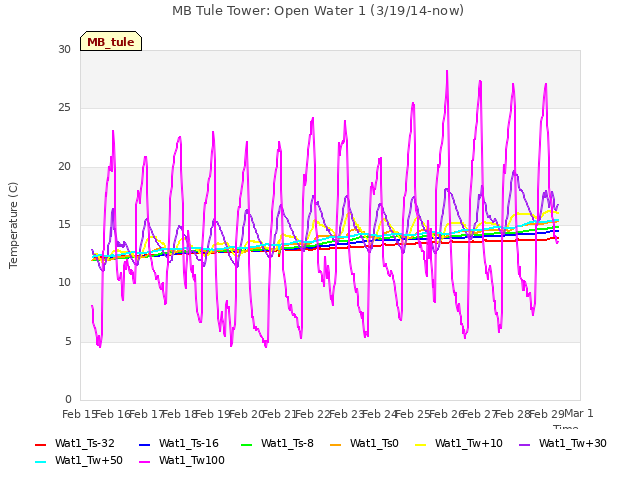Toggle Wat1_Tw100 legend entry
The image size is (640, 480).
click(x=182, y=460)
